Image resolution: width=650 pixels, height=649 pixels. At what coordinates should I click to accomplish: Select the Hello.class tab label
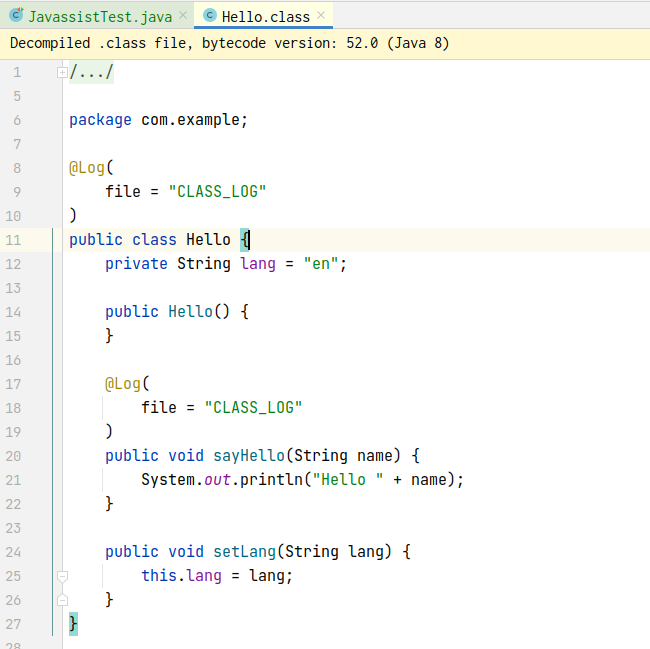(x=265, y=16)
